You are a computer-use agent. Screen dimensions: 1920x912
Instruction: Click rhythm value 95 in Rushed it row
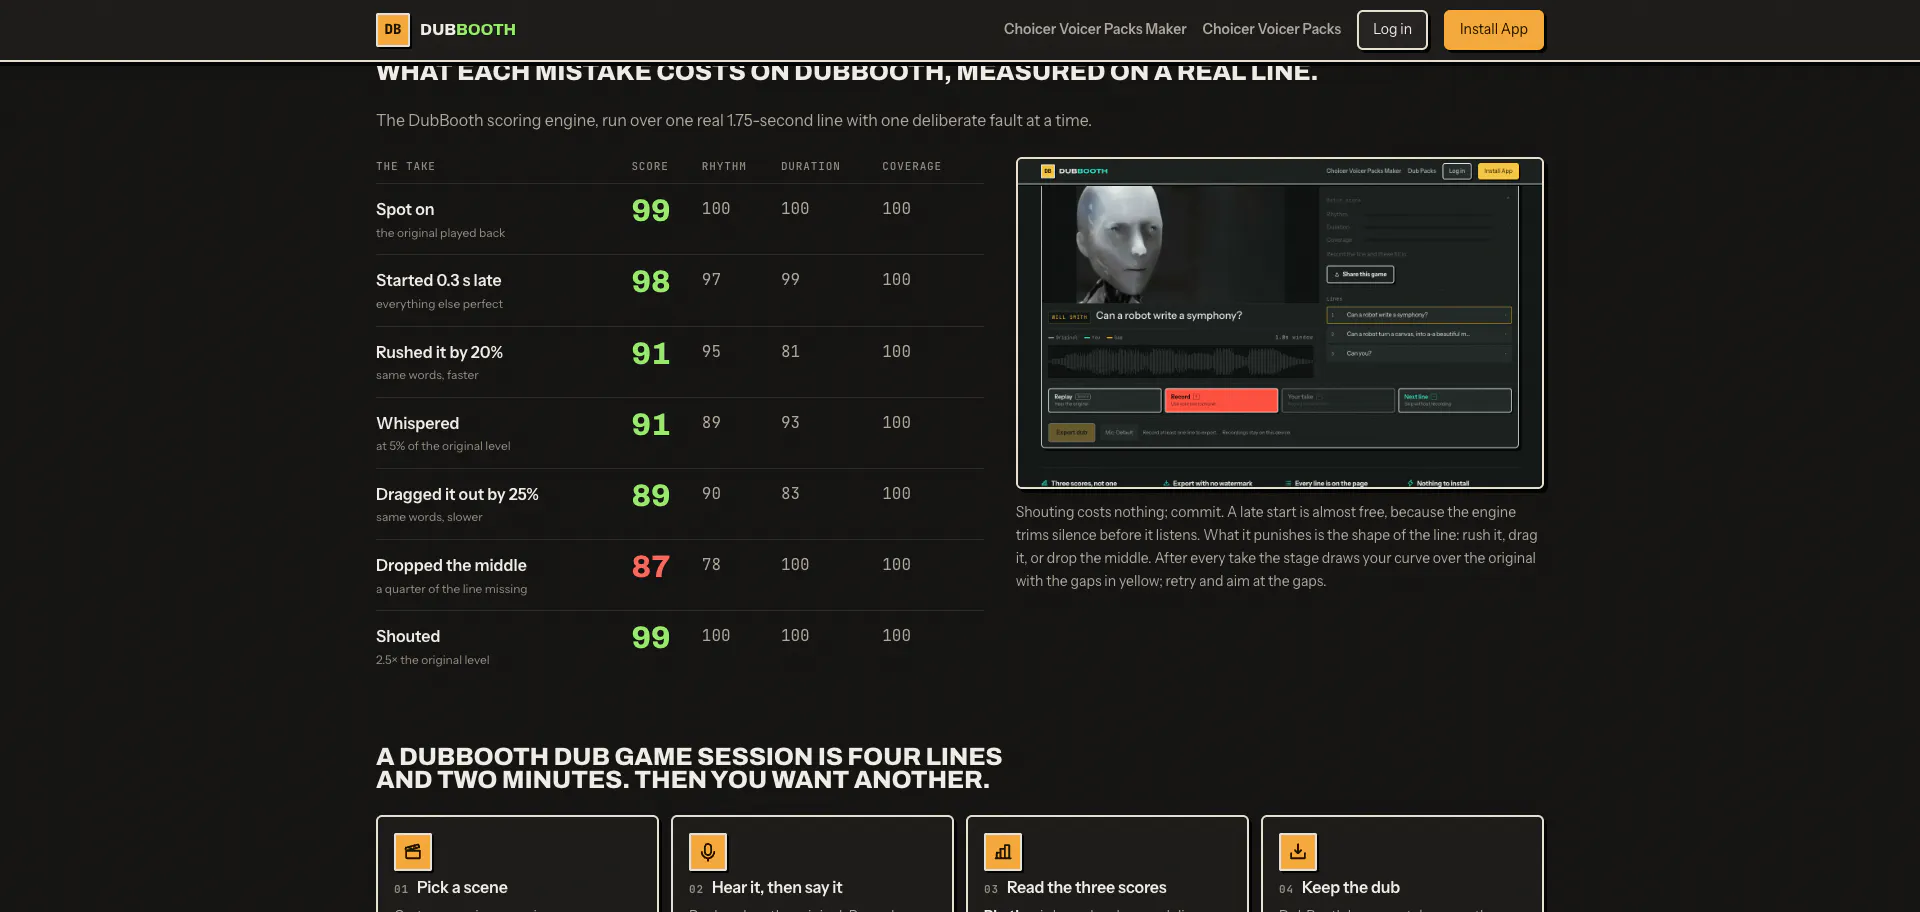(711, 352)
